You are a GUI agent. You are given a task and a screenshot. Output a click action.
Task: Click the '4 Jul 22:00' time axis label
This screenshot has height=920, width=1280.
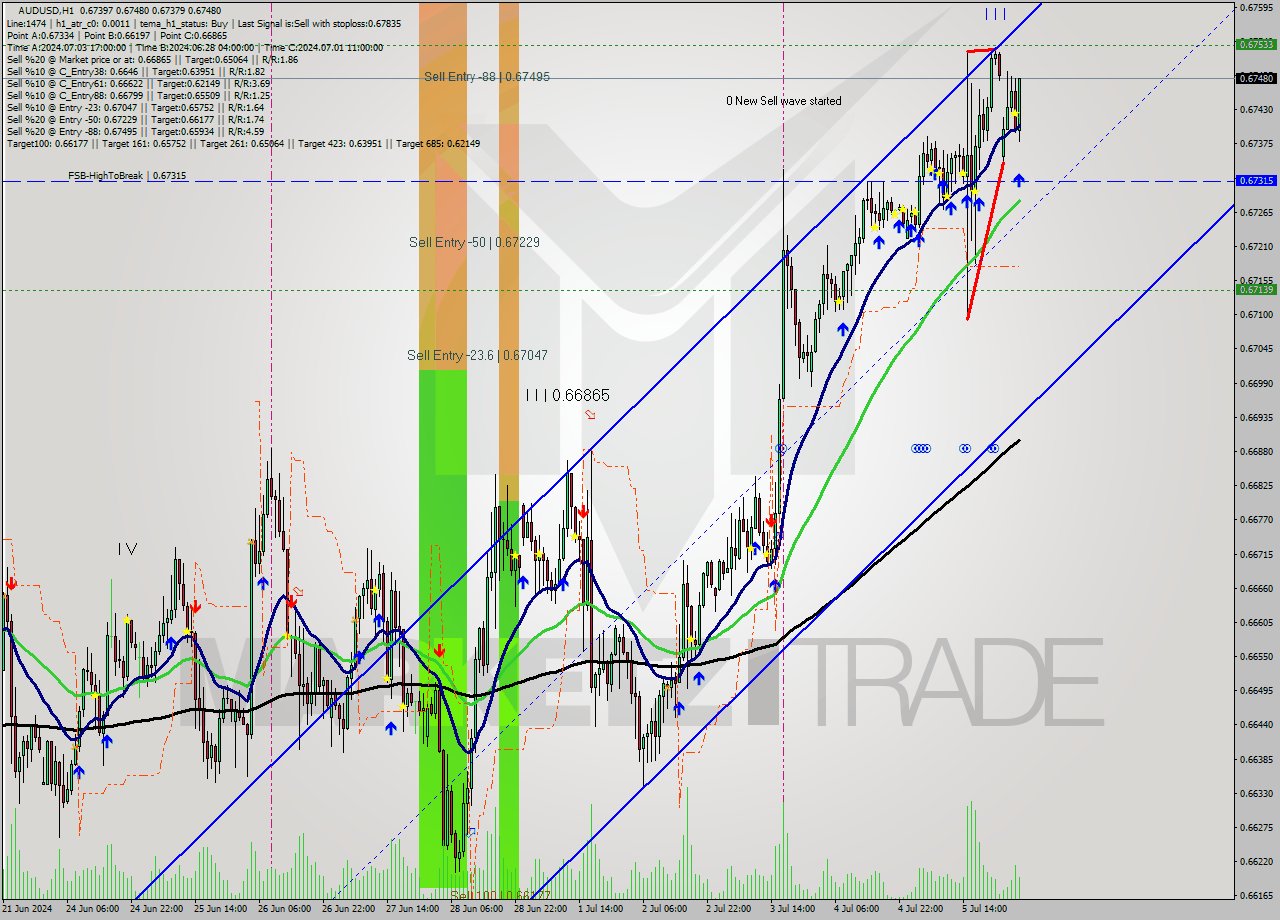click(922, 909)
